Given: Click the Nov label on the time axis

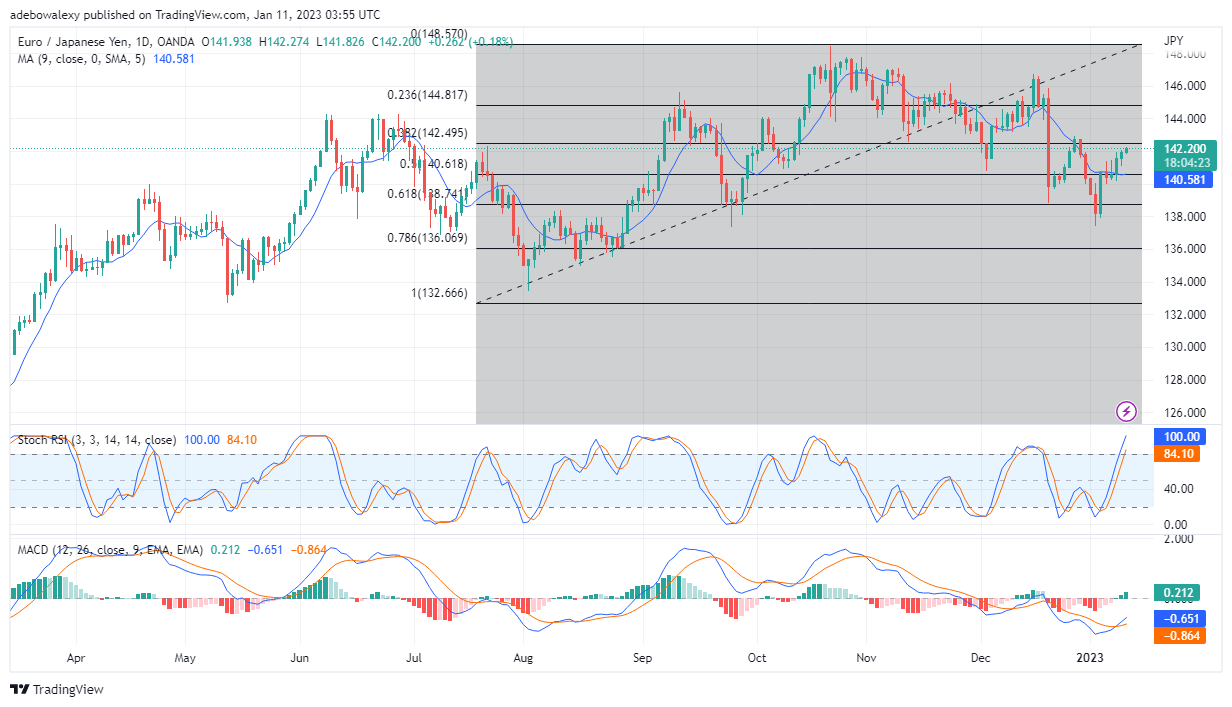Looking at the screenshot, I should tap(868, 659).
